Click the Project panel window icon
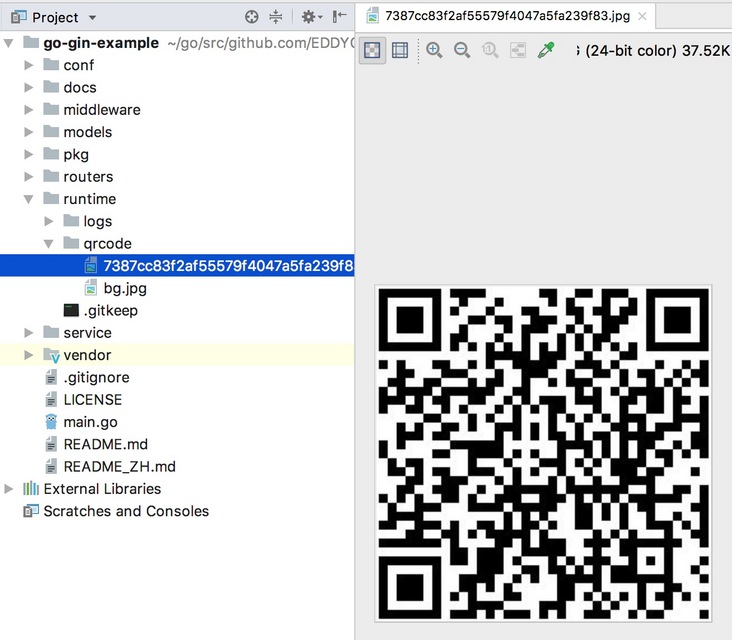This screenshot has height=640, width=732. pyautogui.click(x=19, y=17)
